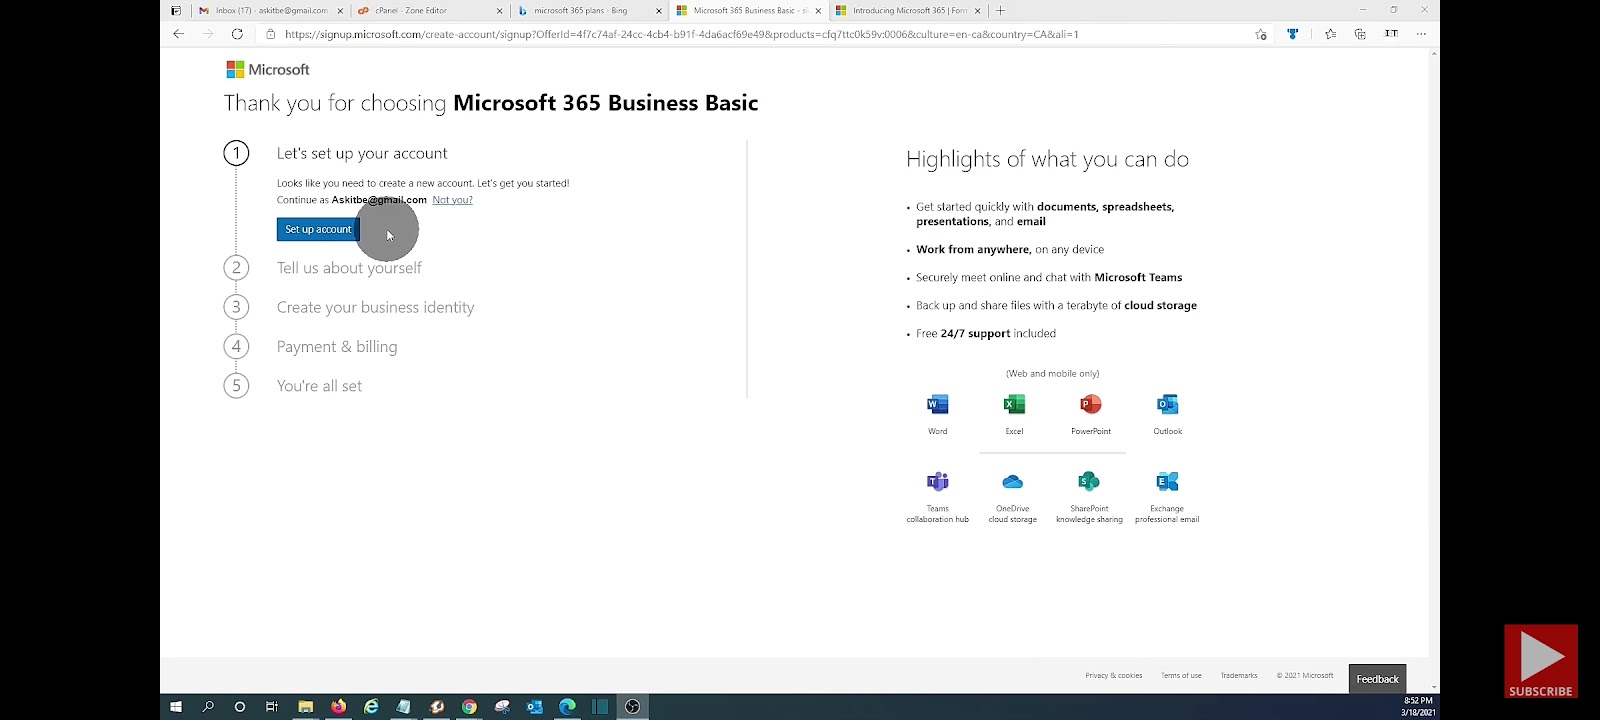
Task: Click step 4 'Payment & billing'
Action: 337,347
